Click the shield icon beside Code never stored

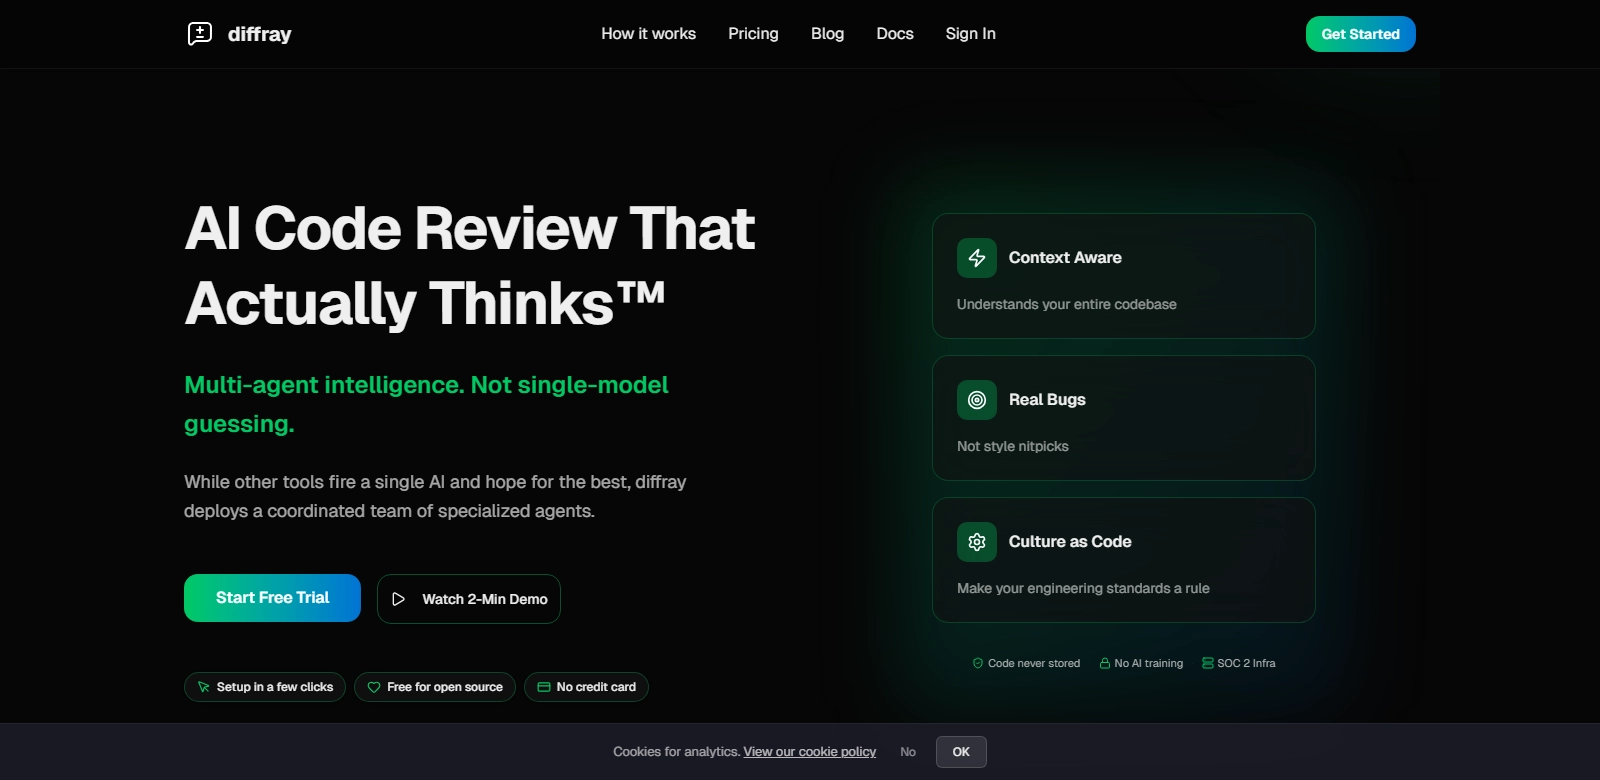point(978,663)
